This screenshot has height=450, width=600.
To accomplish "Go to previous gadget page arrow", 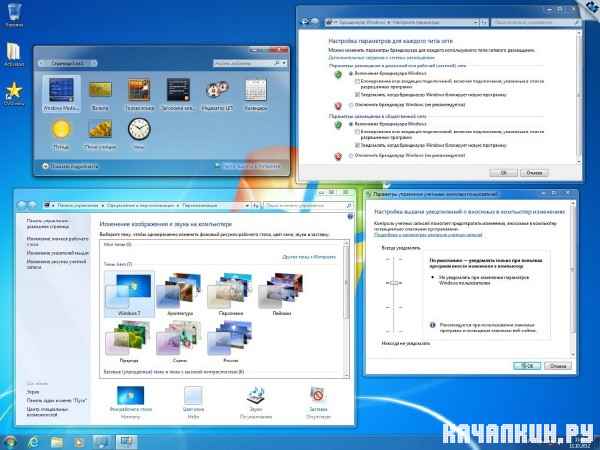I will (x=41, y=63).
